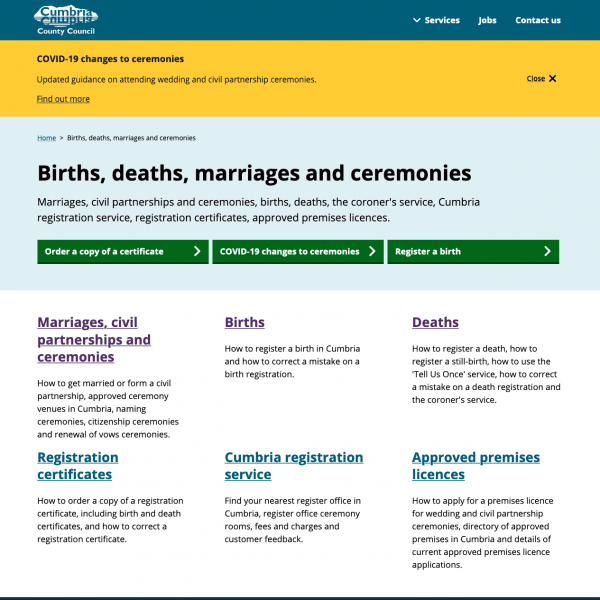Click chevron on COVID-19 ceremonies button
The width and height of the screenshot is (600, 600).
pyautogui.click(x=372, y=252)
